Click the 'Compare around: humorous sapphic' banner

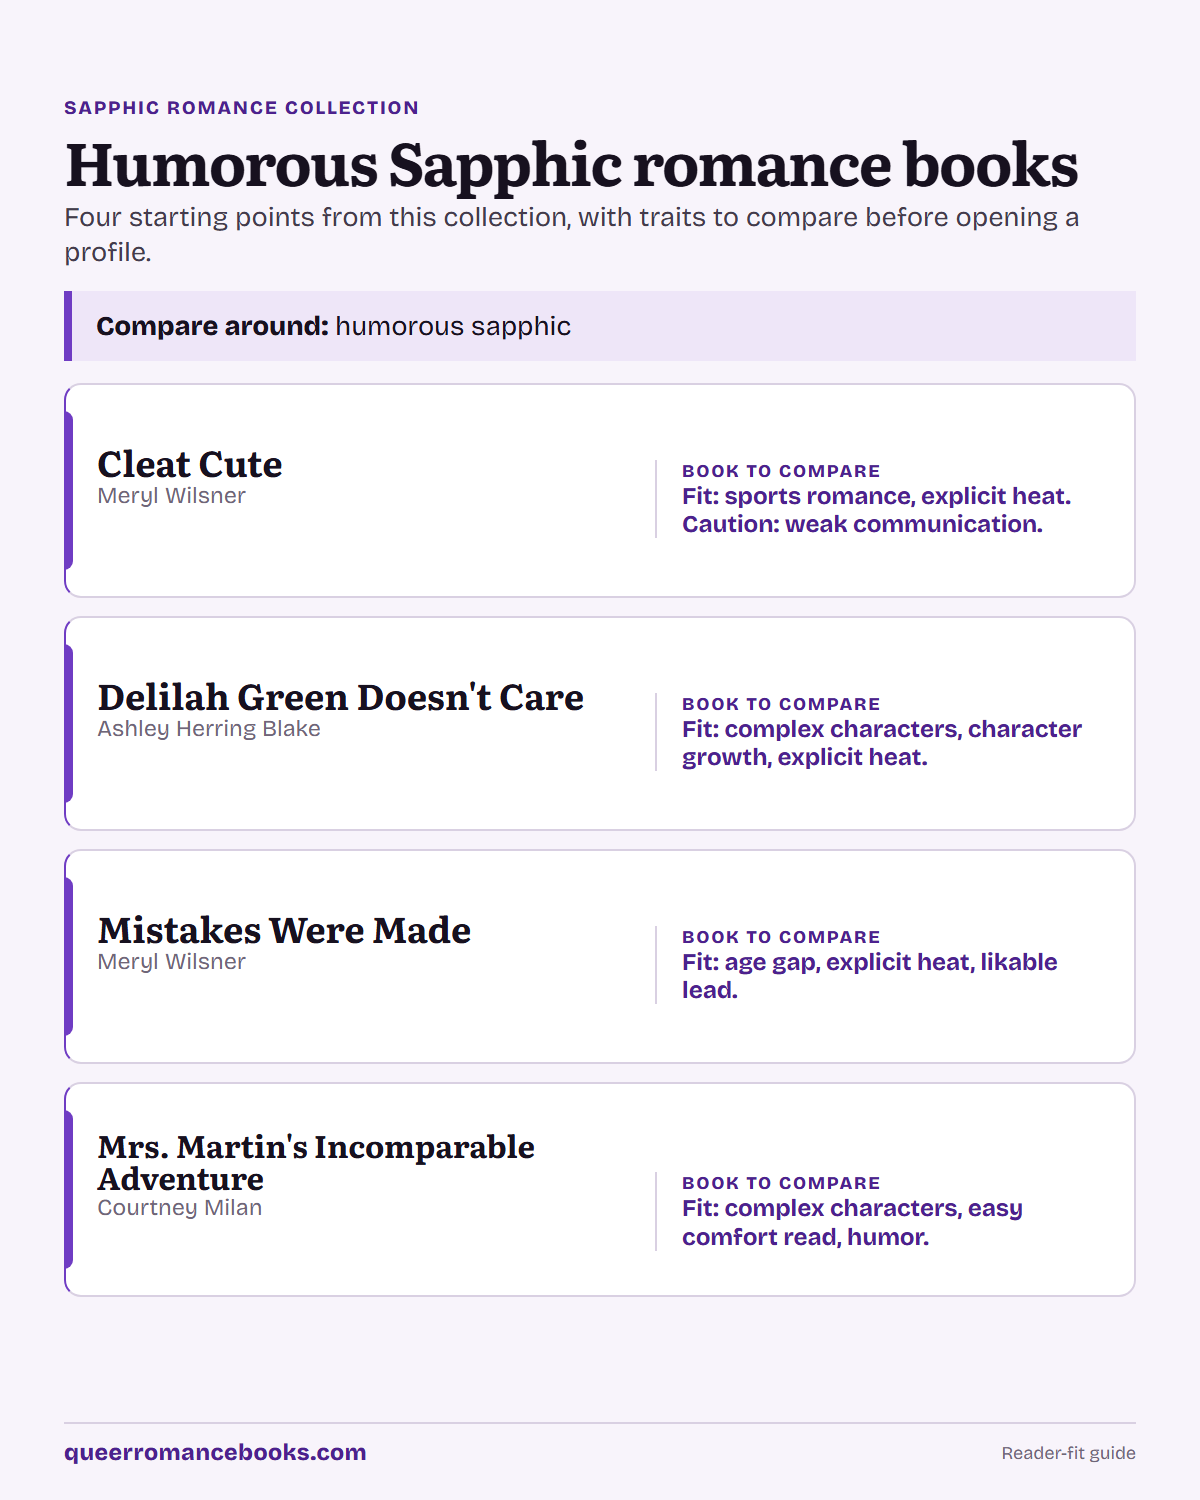click(600, 326)
